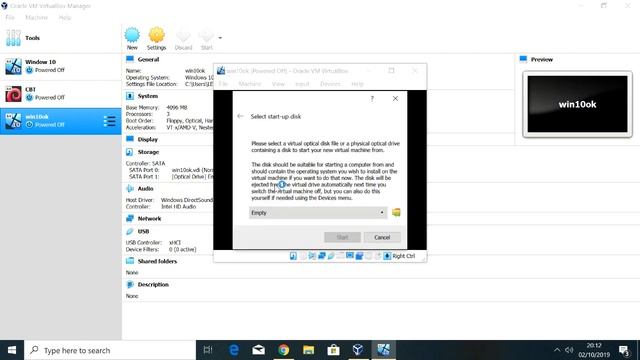Open Google Chrome from taskbar

tap(283, 350)
